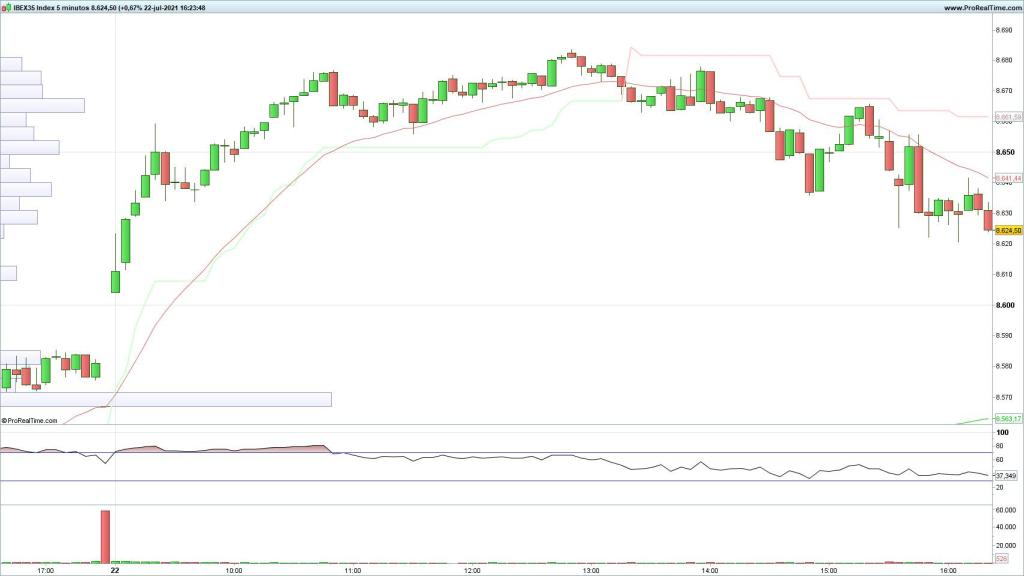The width and height of the screenshot is (1024, 576).
Task: Click the 37,349 RSI value label
Action: (x=1006, y=475)
